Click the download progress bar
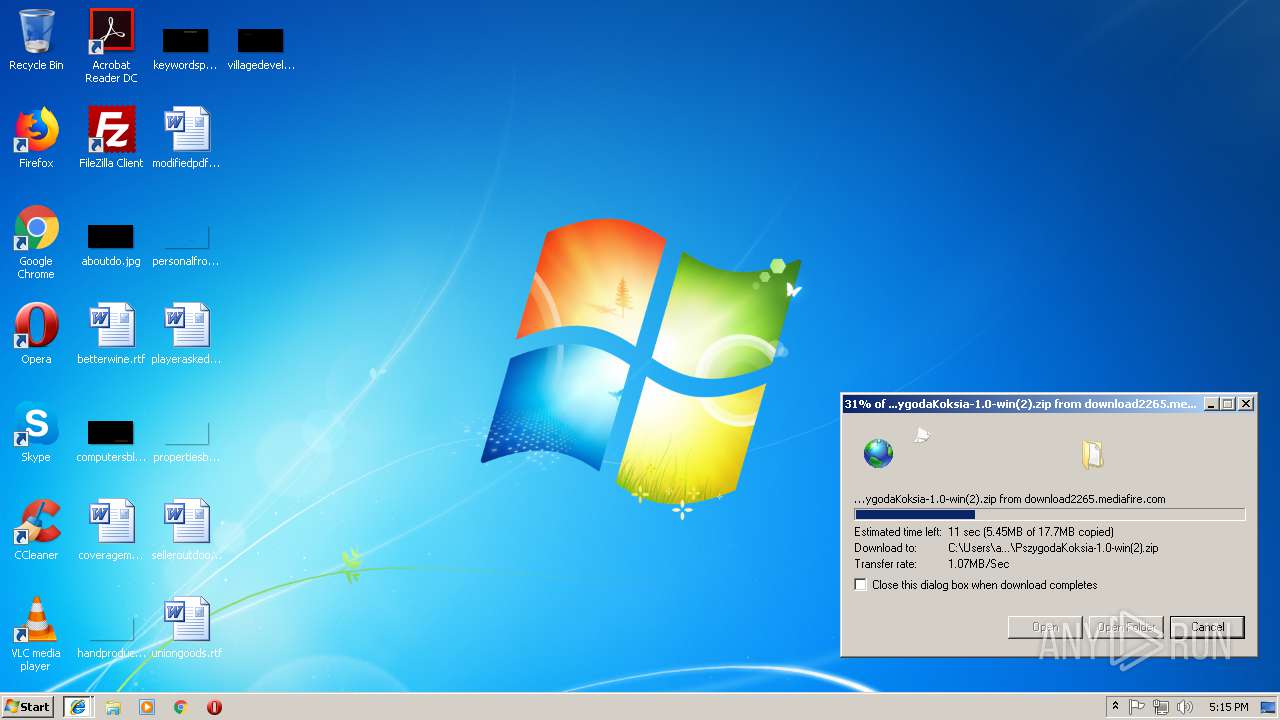 point(1049,515)
